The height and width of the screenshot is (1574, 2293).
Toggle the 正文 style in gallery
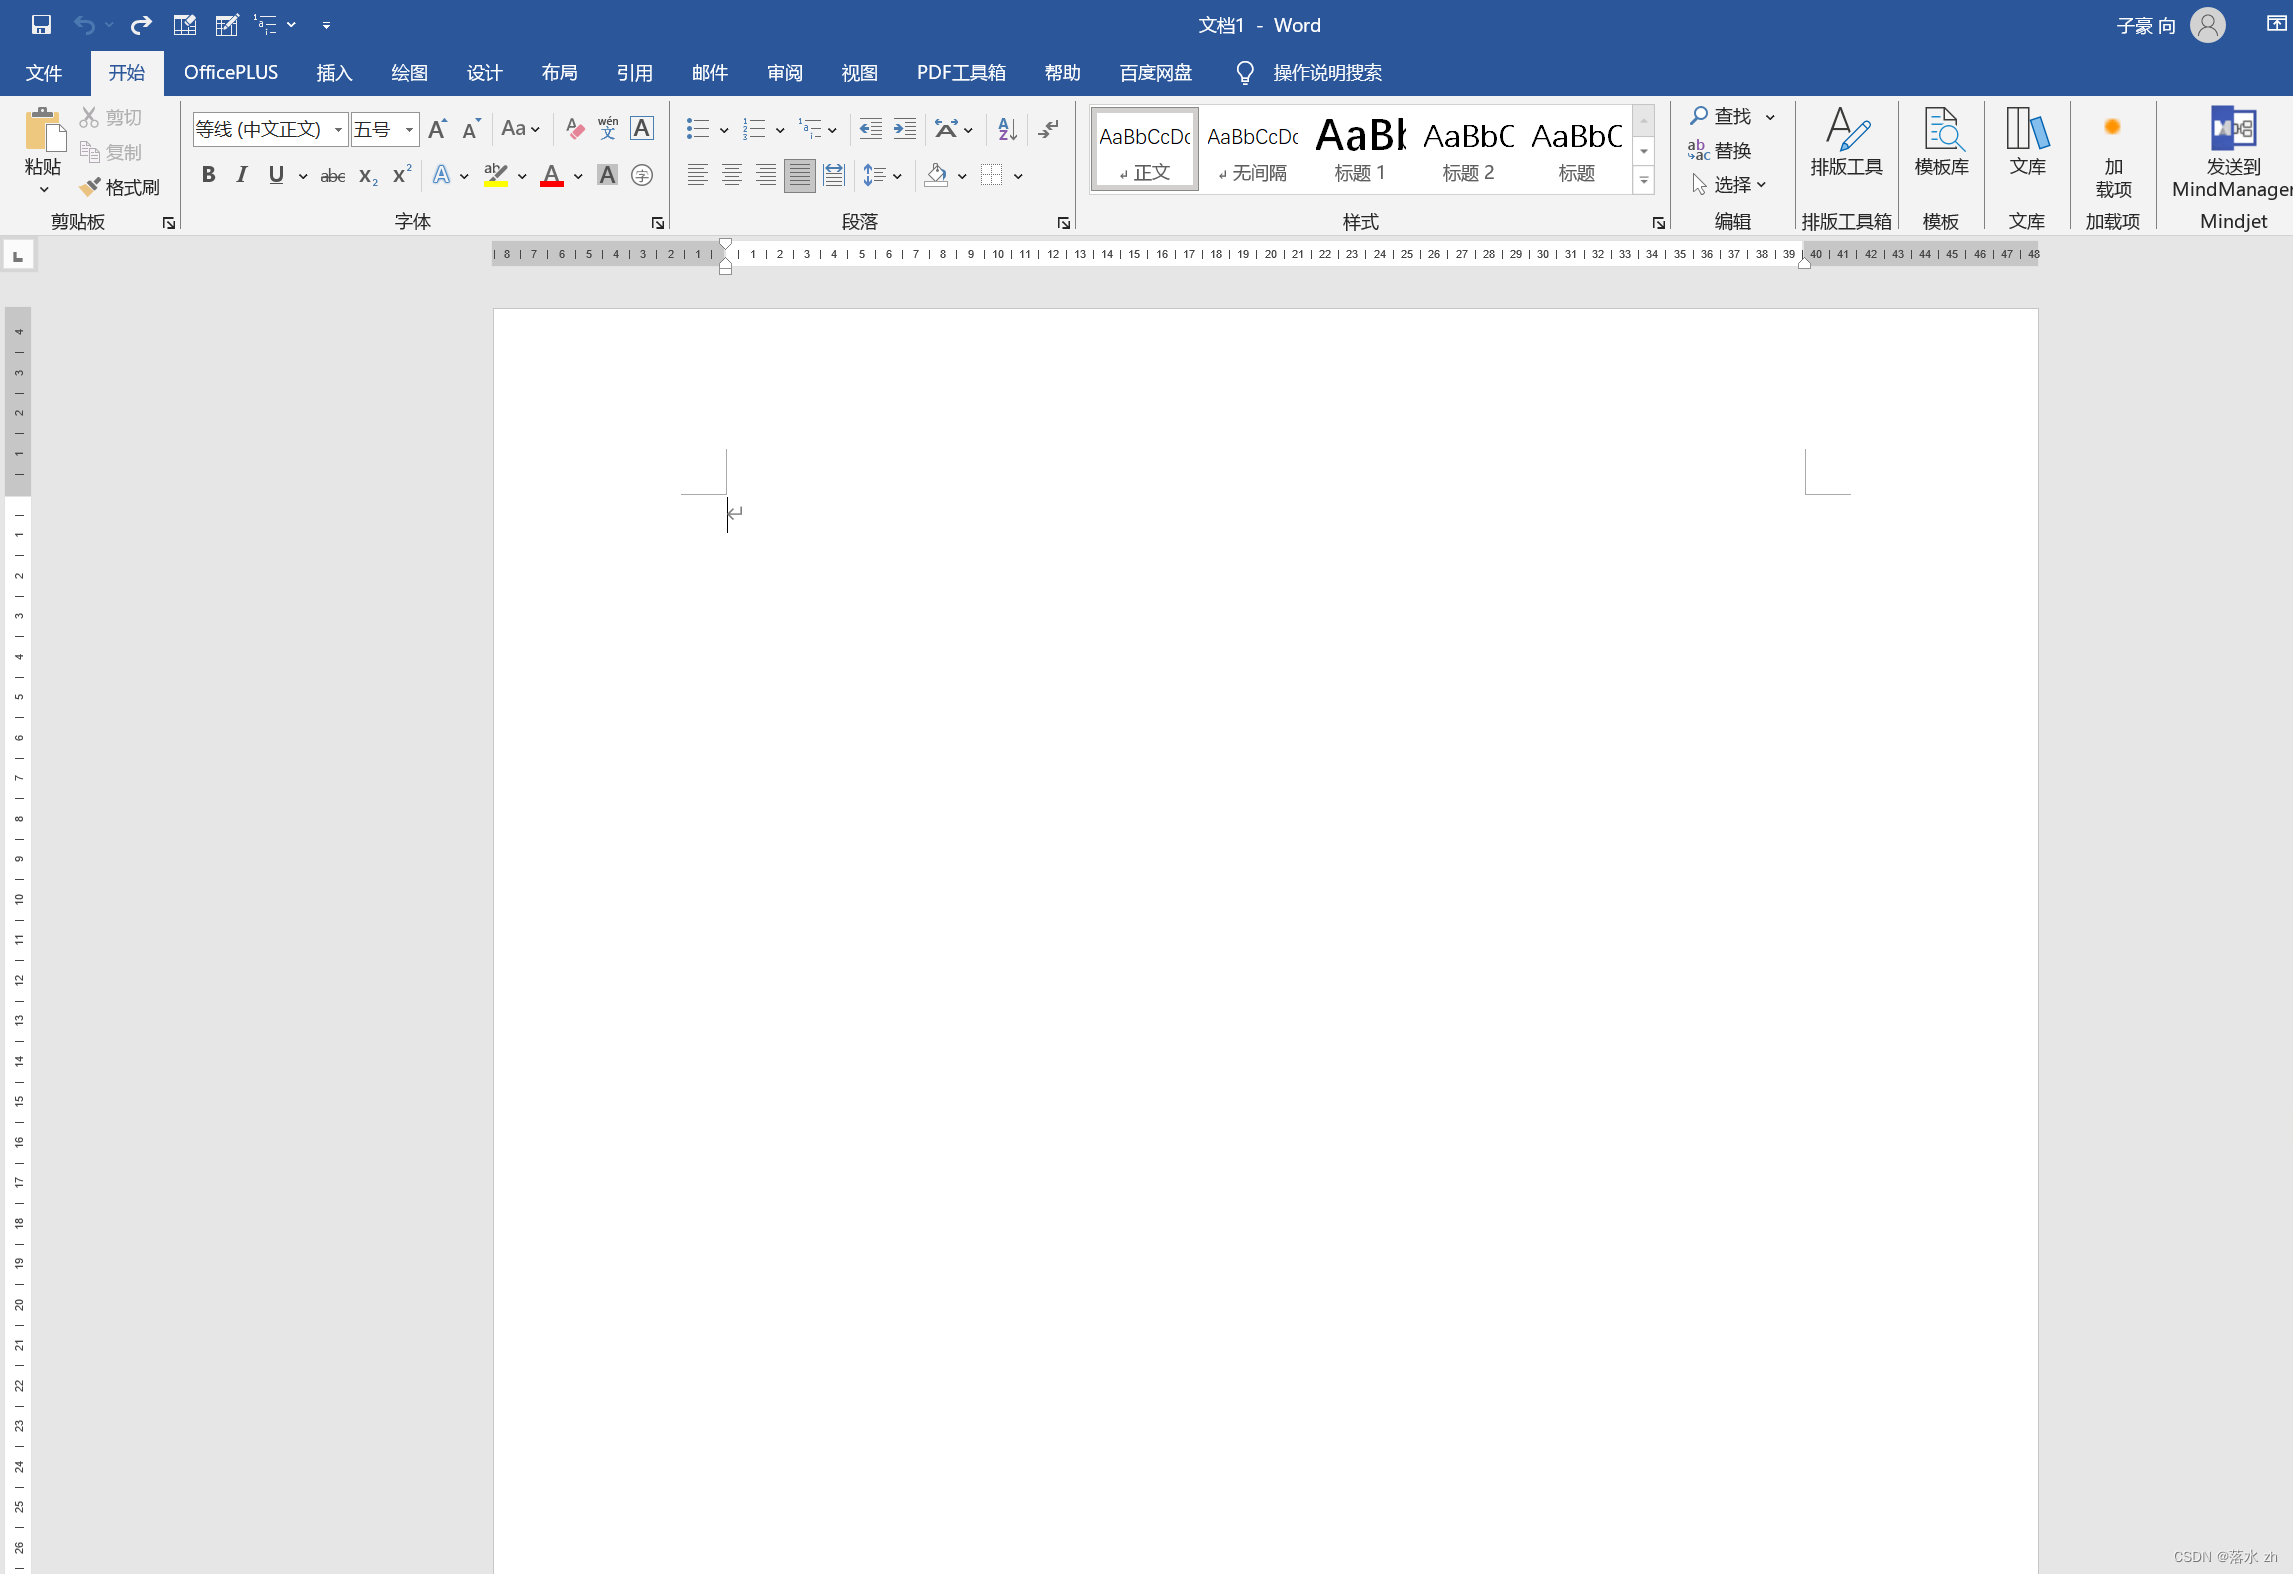(x=1141, y=148)
